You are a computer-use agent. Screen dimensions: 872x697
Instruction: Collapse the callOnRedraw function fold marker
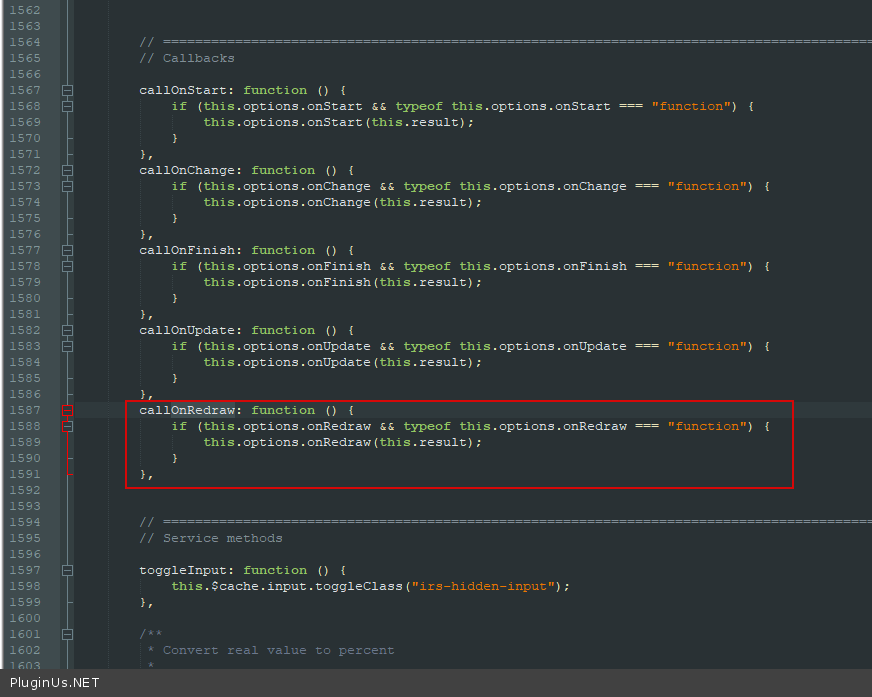[67, 410]
